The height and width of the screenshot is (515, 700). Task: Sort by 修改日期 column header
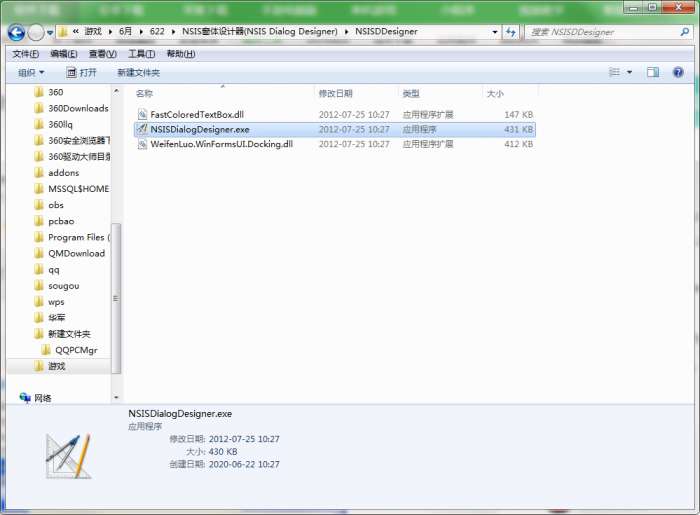(336, 93)
